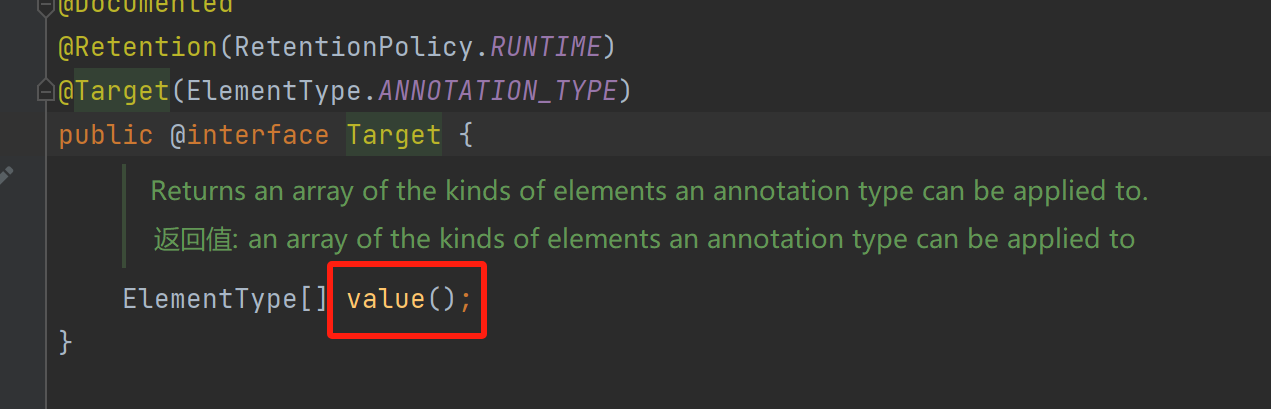This screenshot has width=1271, height=409.
Task: Click the pencil icon to toggle rendered doc view
Action: pyautogui.click(x=5, y=176)
